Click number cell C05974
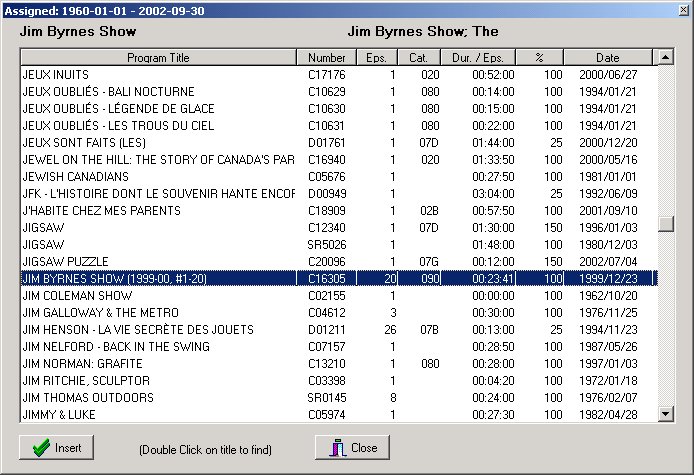 [x=327, y=414]
